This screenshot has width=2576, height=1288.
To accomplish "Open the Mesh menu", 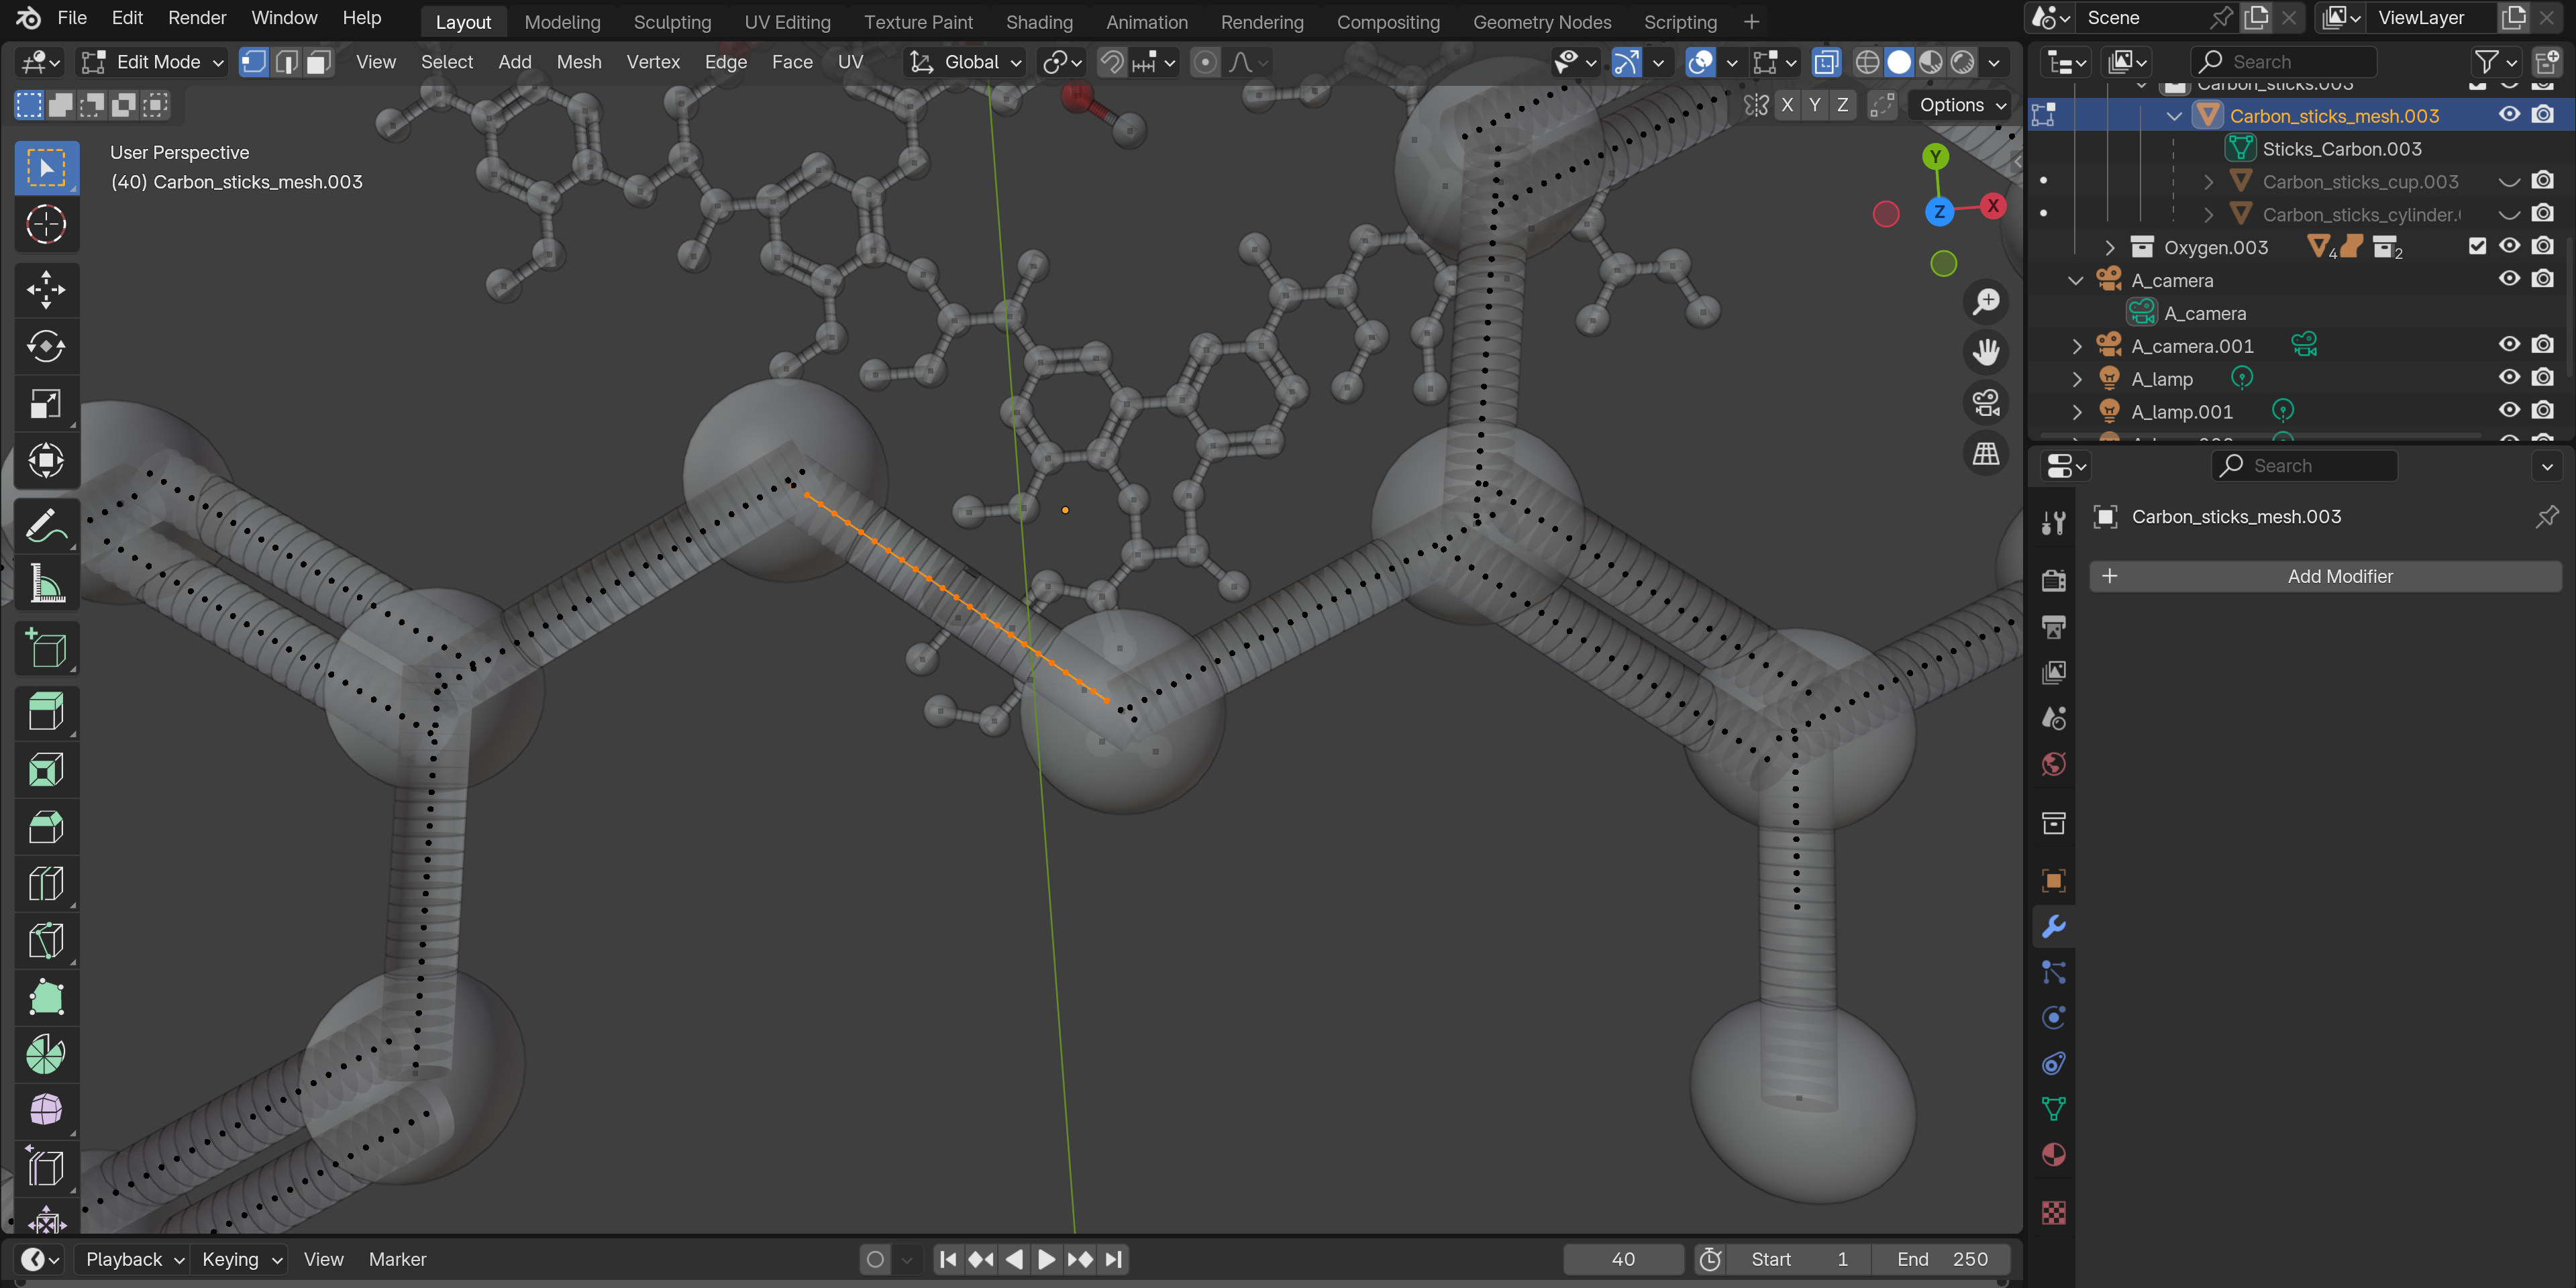I will [x=579, y=62].
